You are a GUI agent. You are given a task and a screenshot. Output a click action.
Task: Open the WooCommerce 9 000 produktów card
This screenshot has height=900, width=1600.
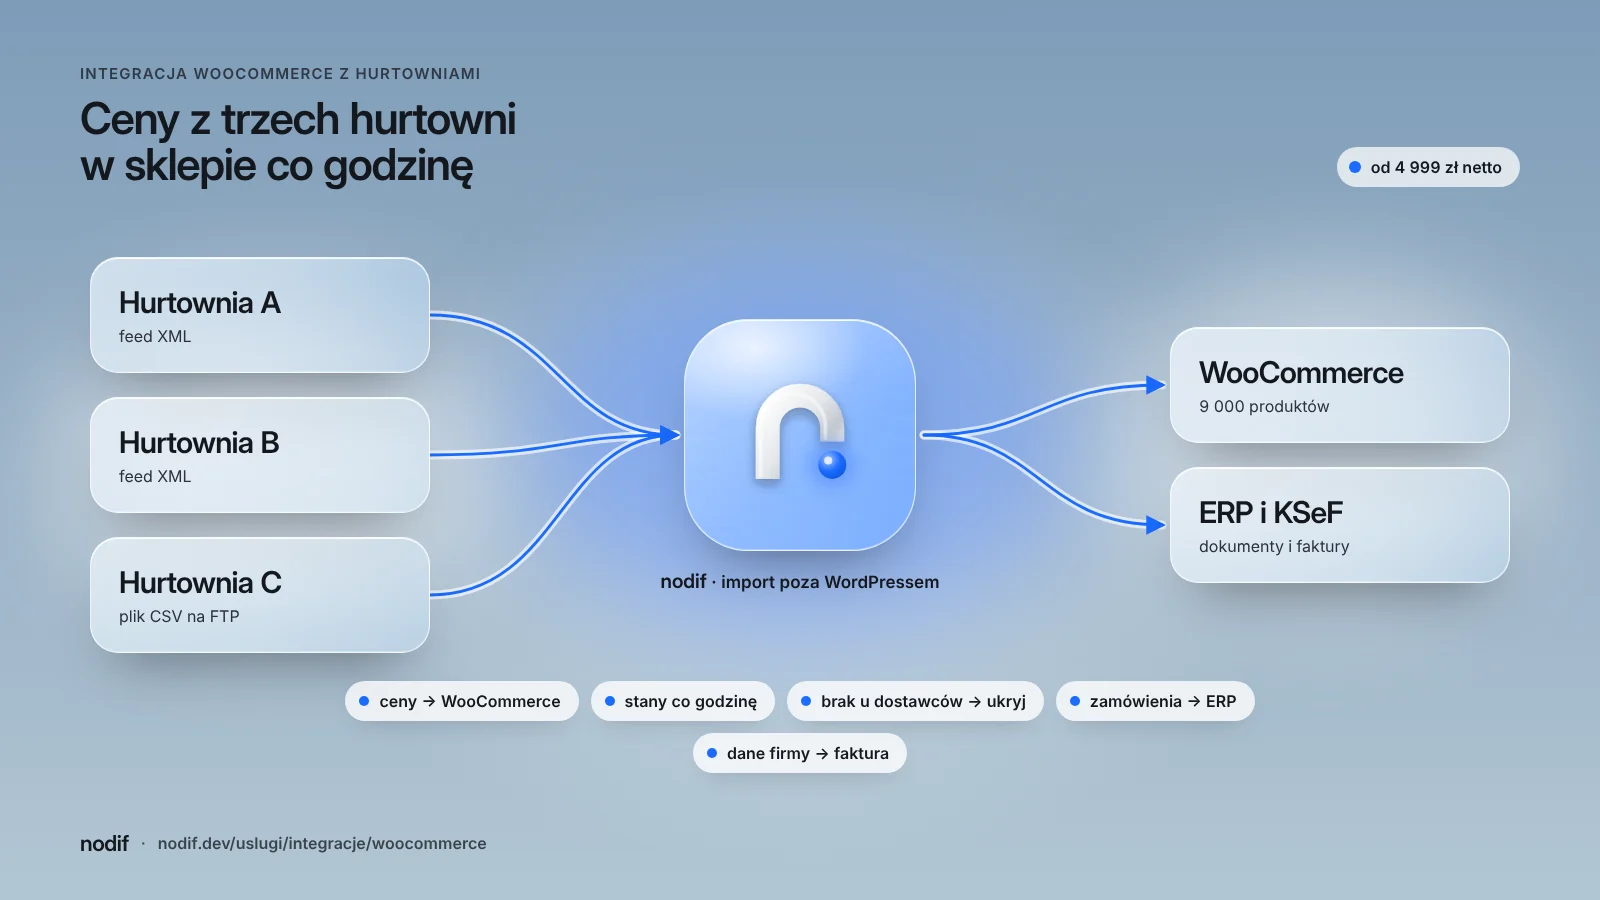(1340, 385)
